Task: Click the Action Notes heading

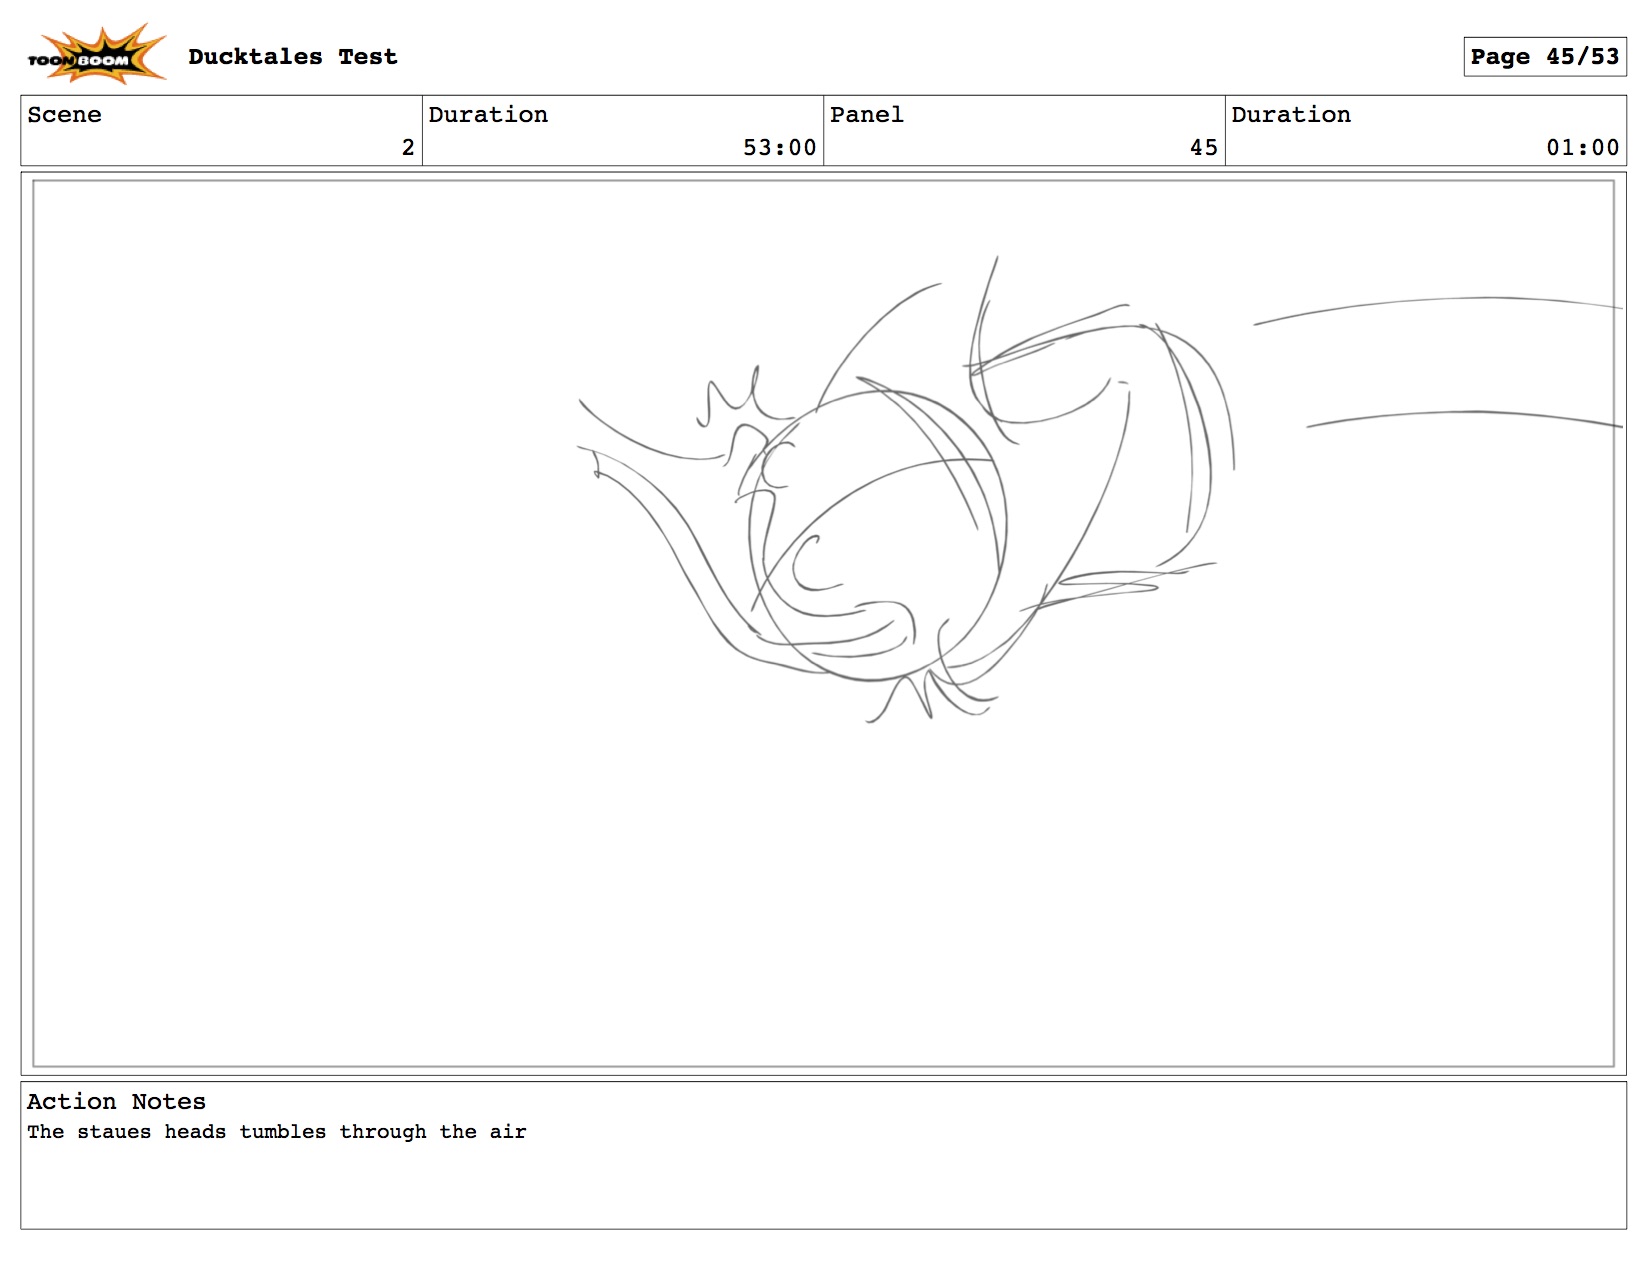Action: point(116,1102)
